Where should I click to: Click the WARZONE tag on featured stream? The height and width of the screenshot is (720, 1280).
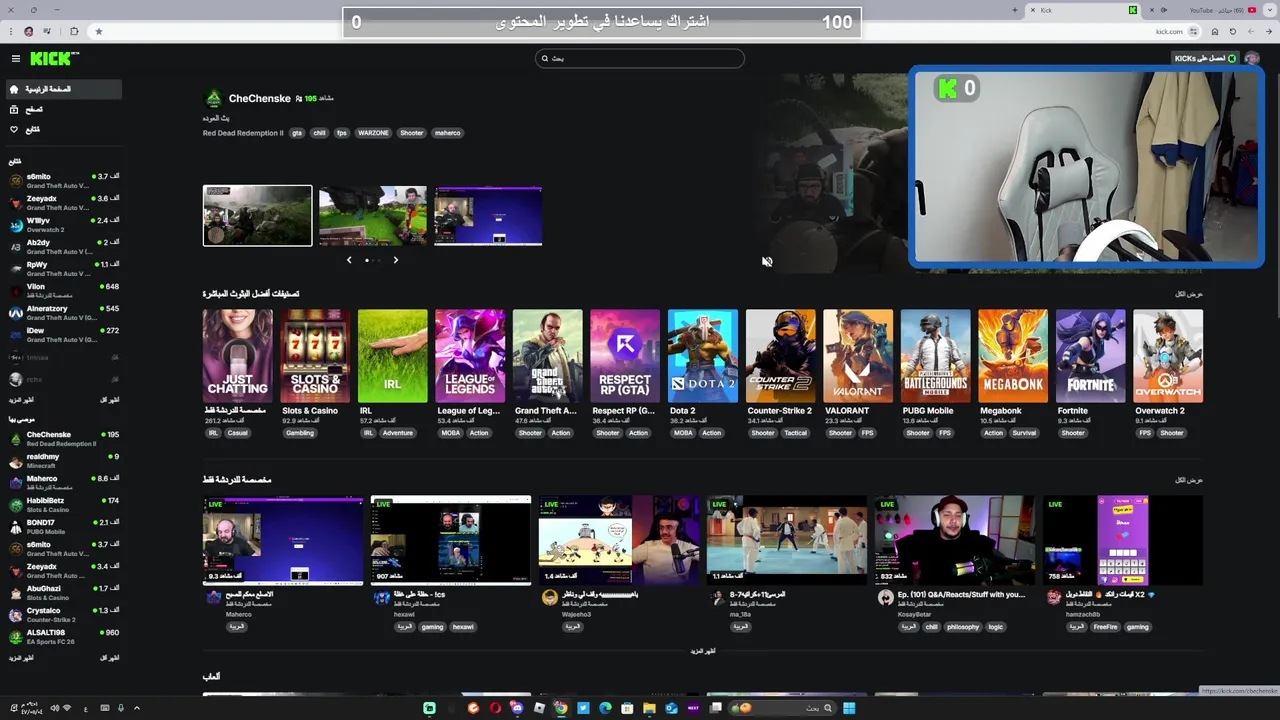coord(373,133)
